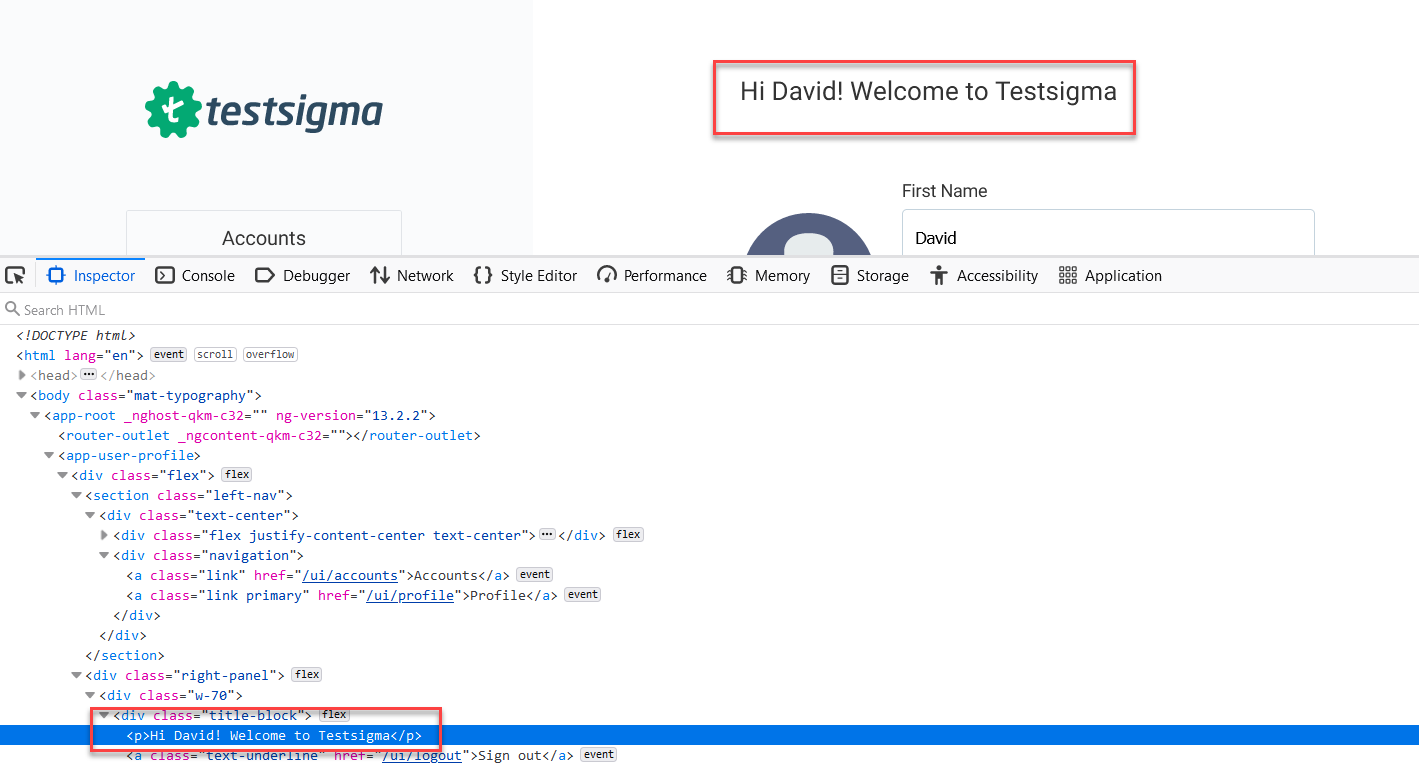Open the Style Editor tab
This screenshot has height=766, width=1419.
[x=525, y=275]
